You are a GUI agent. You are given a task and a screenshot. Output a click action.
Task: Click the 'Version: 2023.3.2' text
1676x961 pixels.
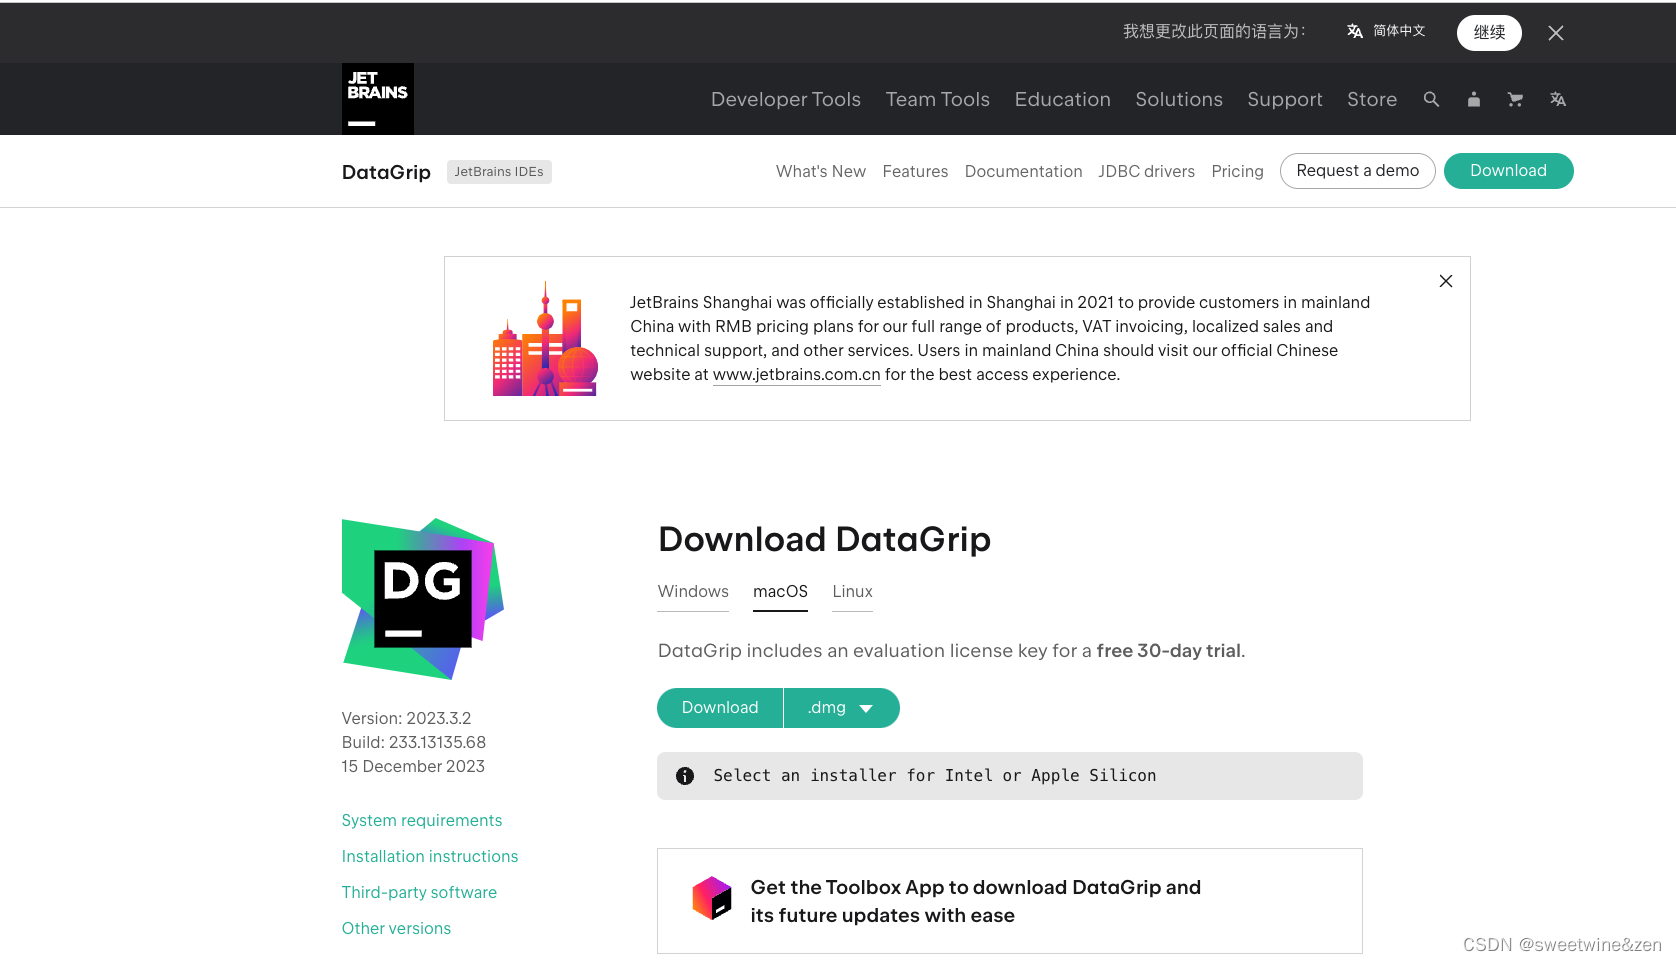pos(407,719)
